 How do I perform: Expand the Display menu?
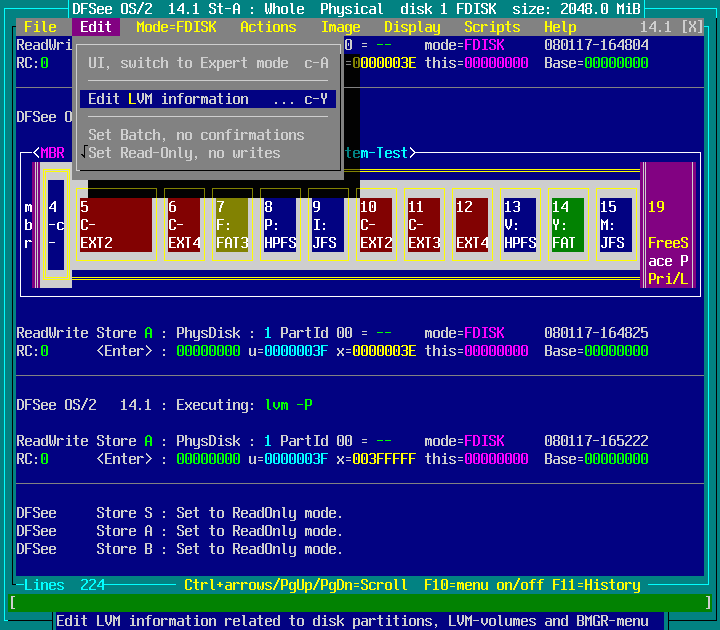pyautogui.click(x=412, y=27)
